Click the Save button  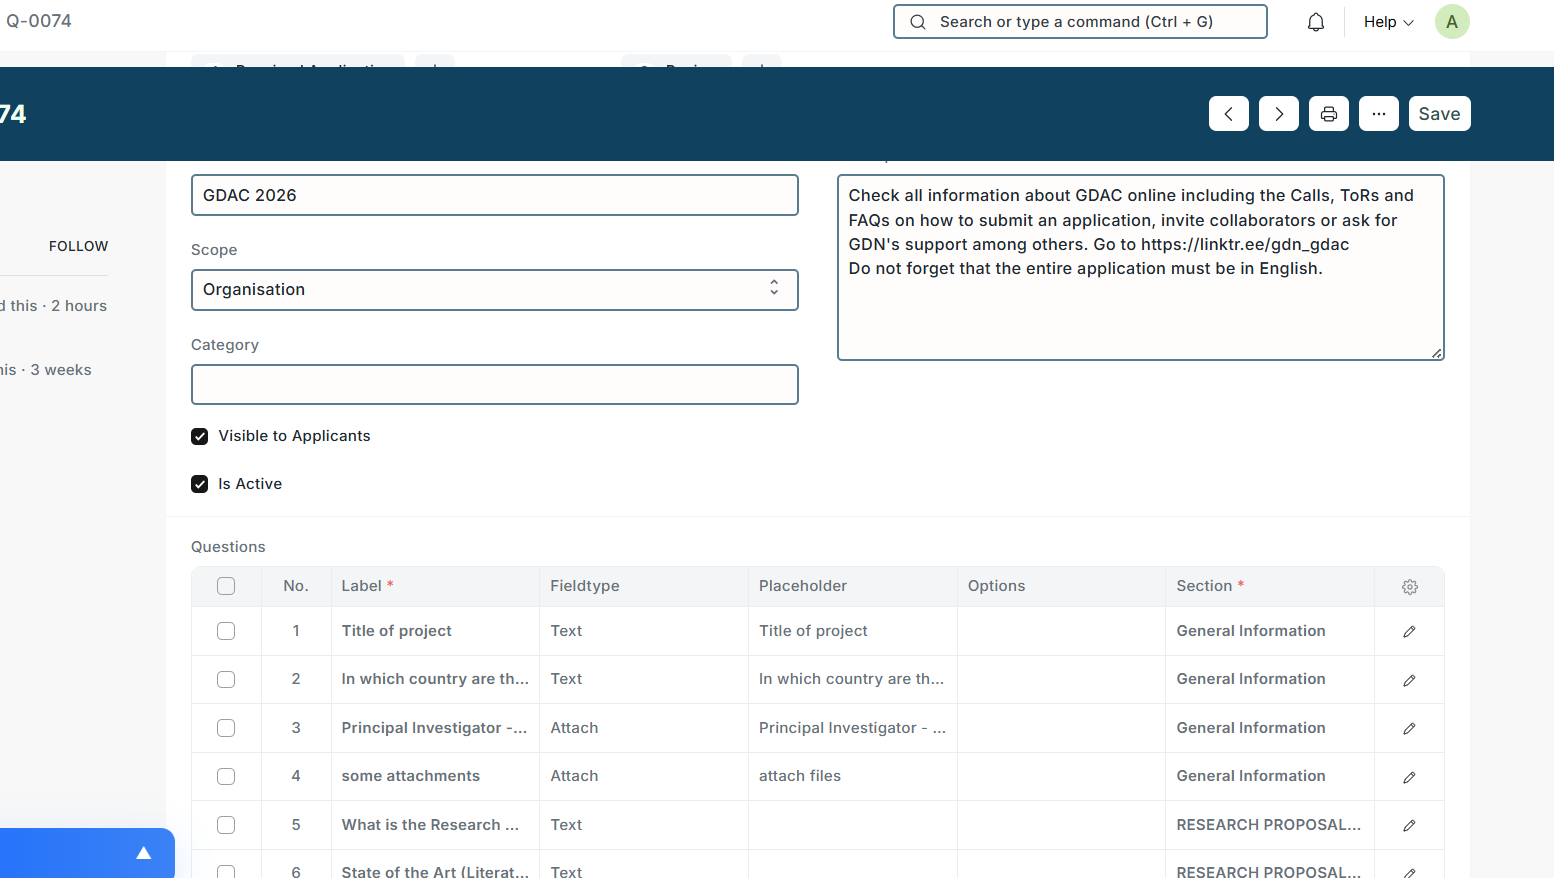(1439, 114)
